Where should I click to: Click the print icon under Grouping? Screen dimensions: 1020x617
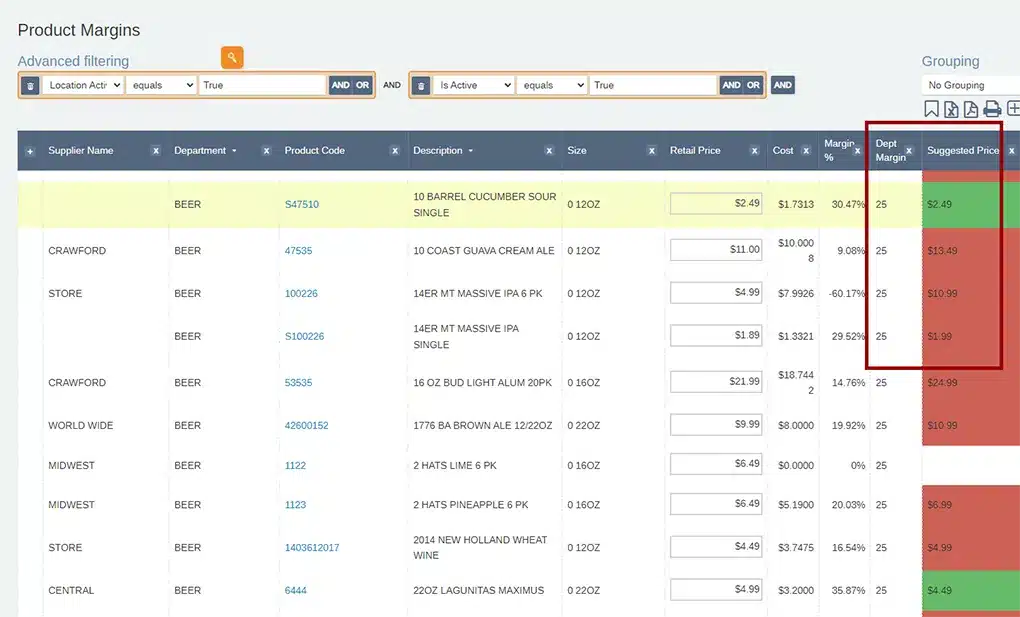point(993,109)
